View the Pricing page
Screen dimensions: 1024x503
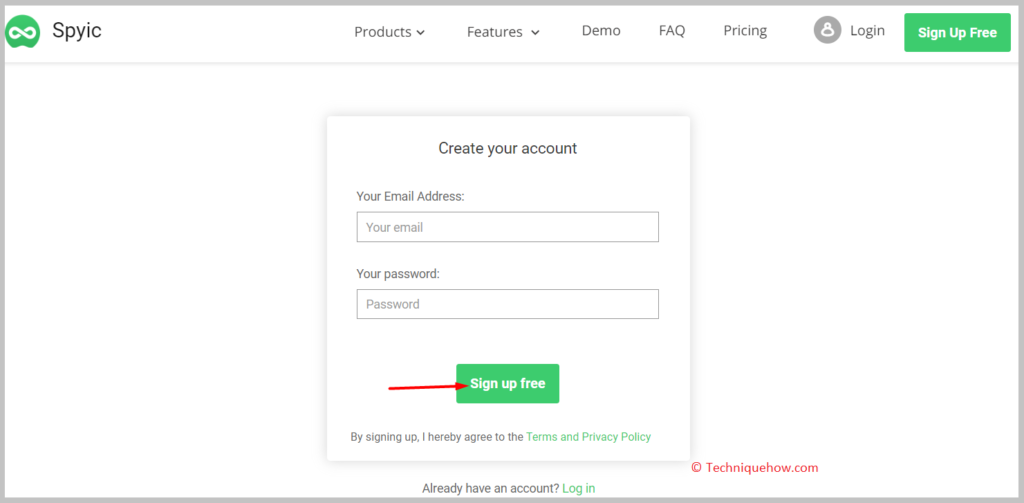tap(745, 31)
